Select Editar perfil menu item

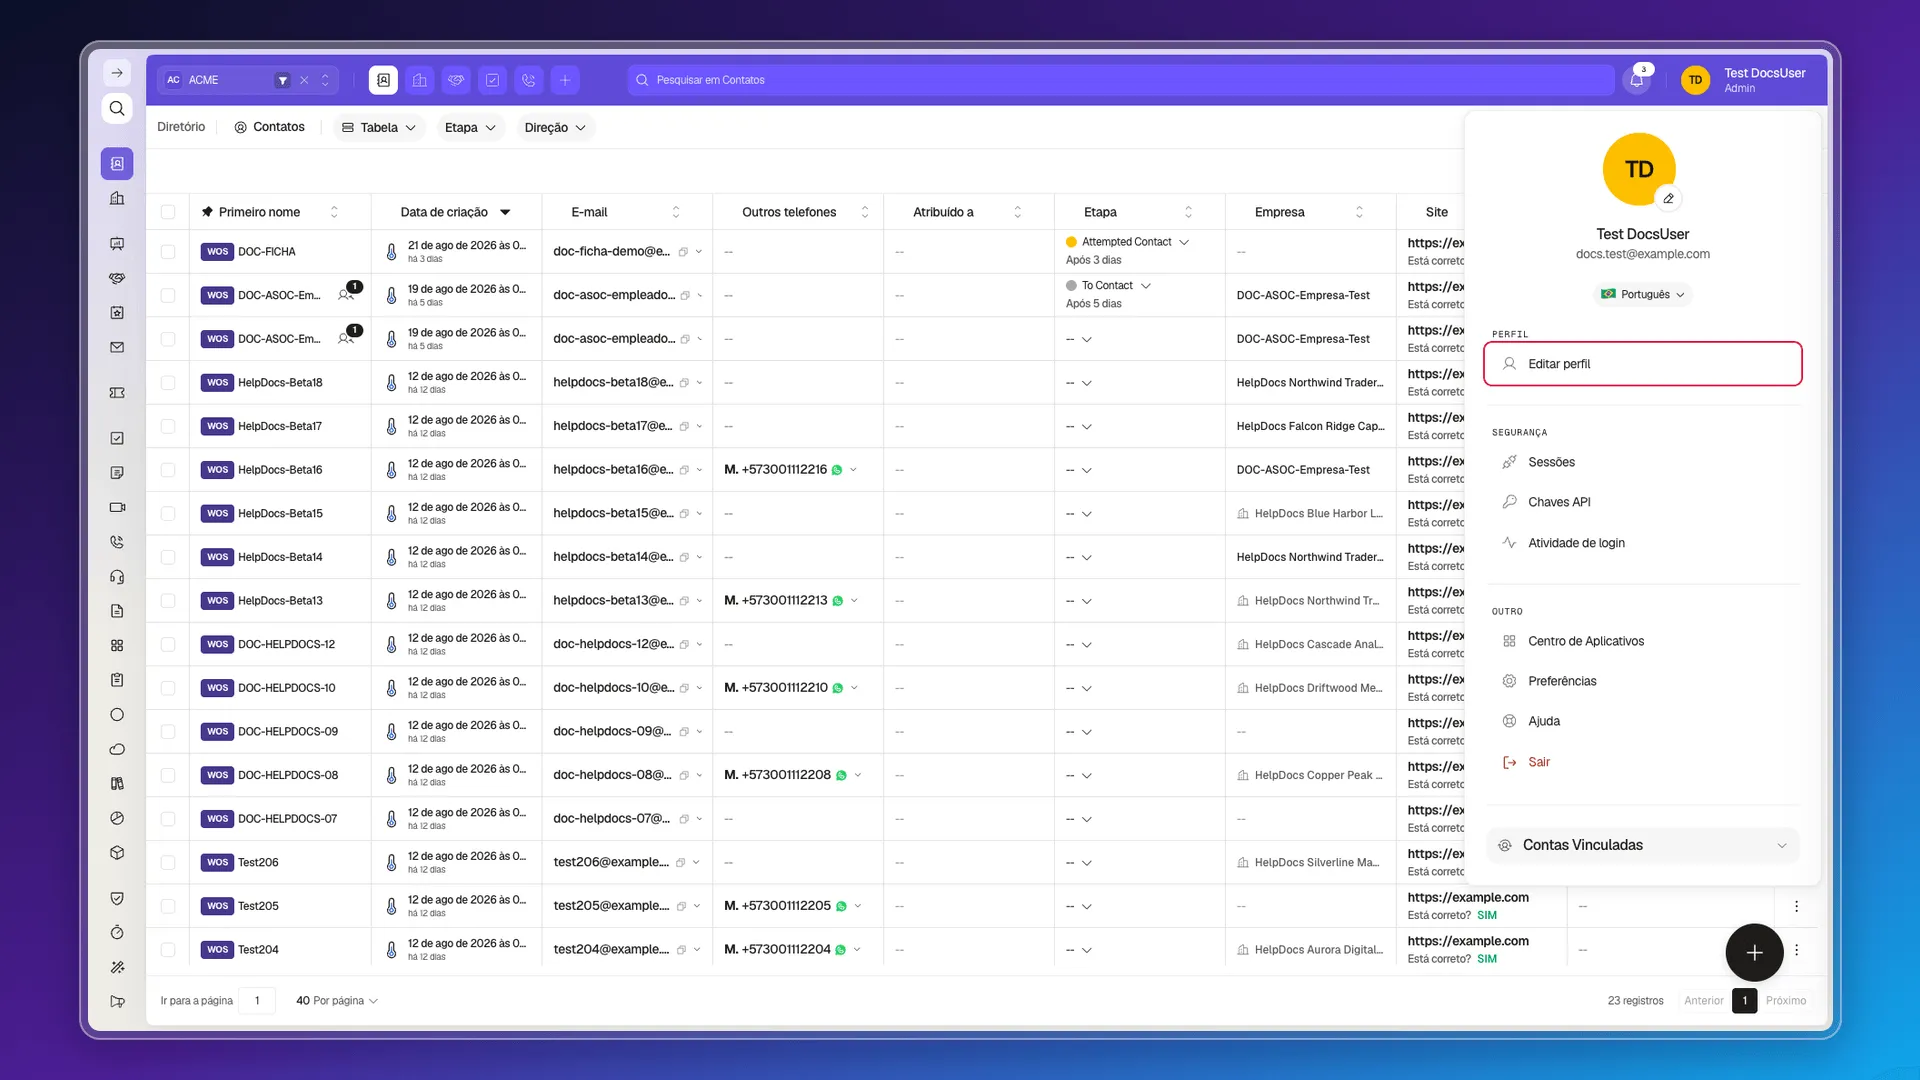click(1643, 364)
